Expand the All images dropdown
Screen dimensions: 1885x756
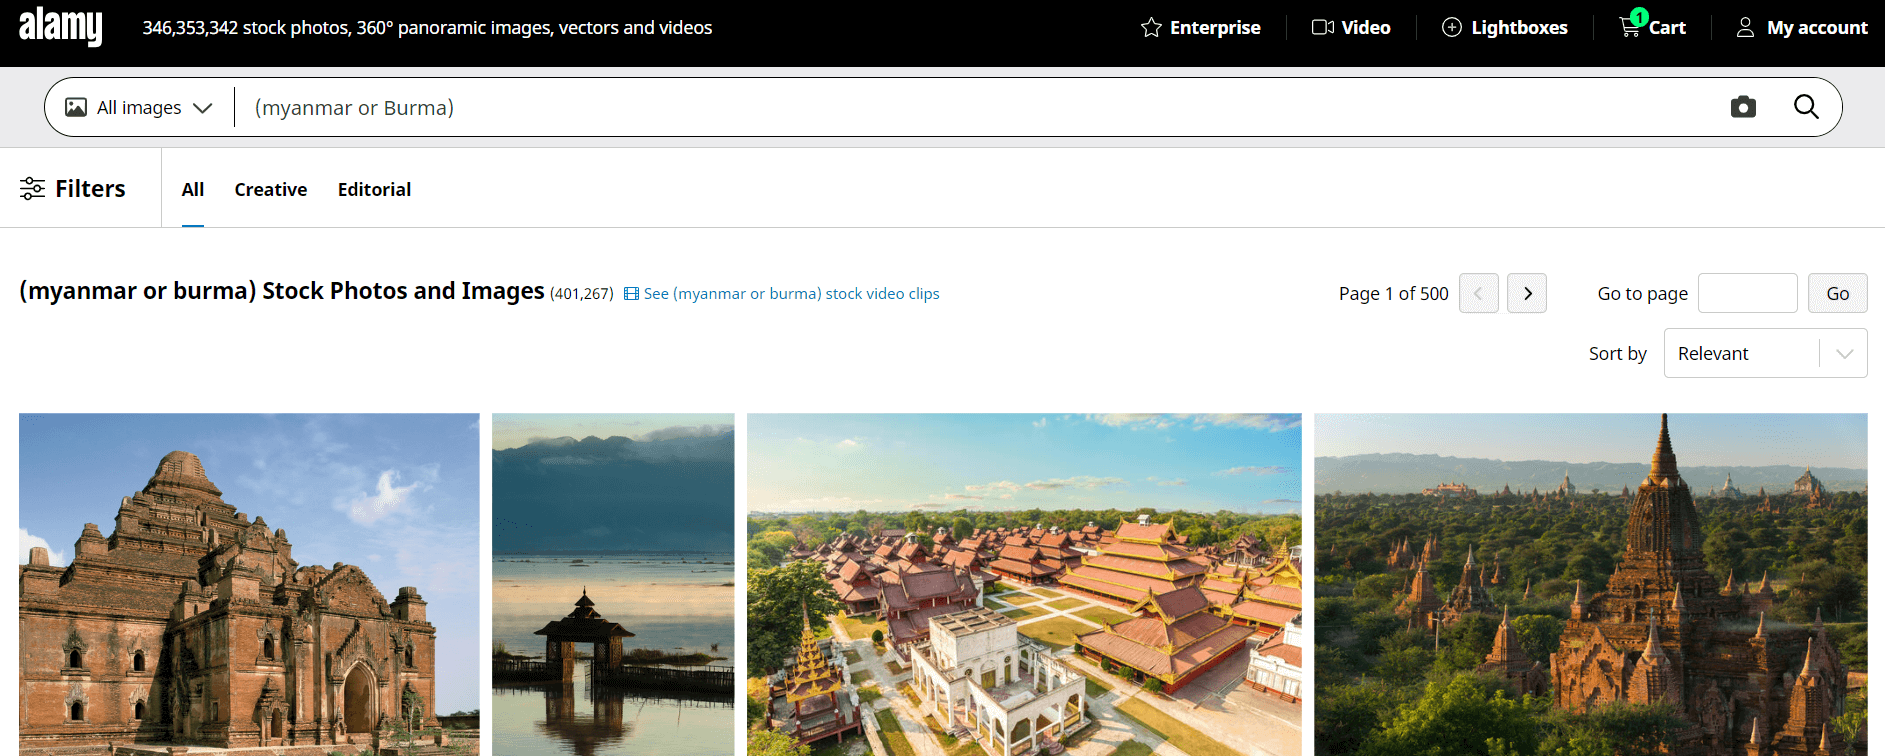coord(139,107)
